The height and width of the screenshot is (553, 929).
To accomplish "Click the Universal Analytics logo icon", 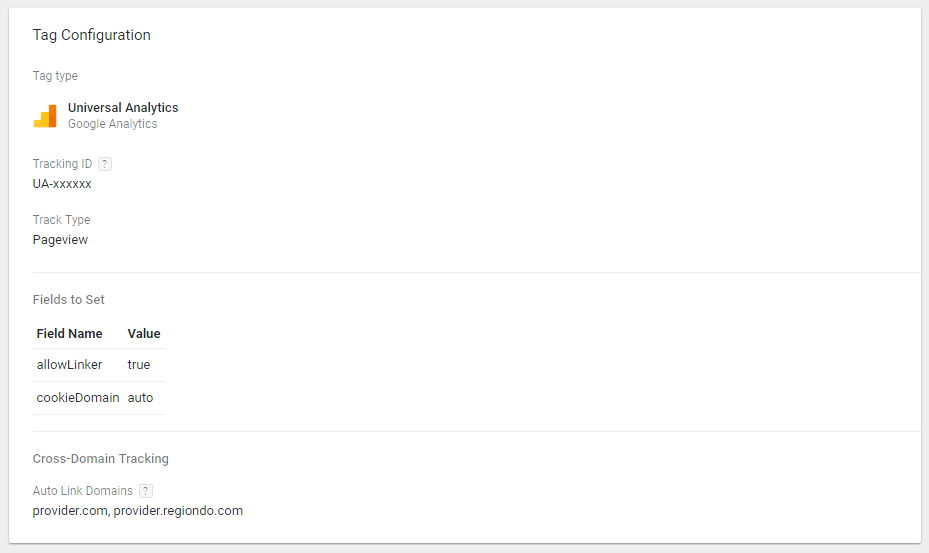I will (x=45, y=116).
